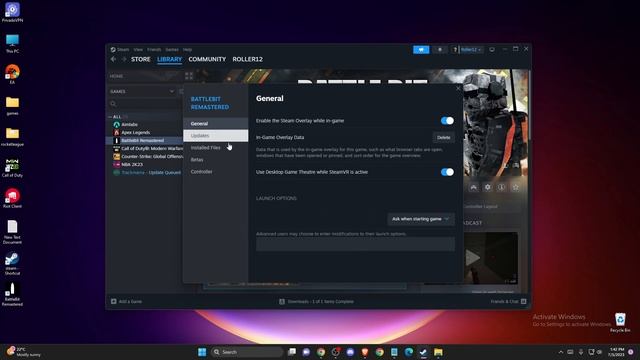Open Brave browser from the taskbar
The image size is (640, 360).
(365, 352)
